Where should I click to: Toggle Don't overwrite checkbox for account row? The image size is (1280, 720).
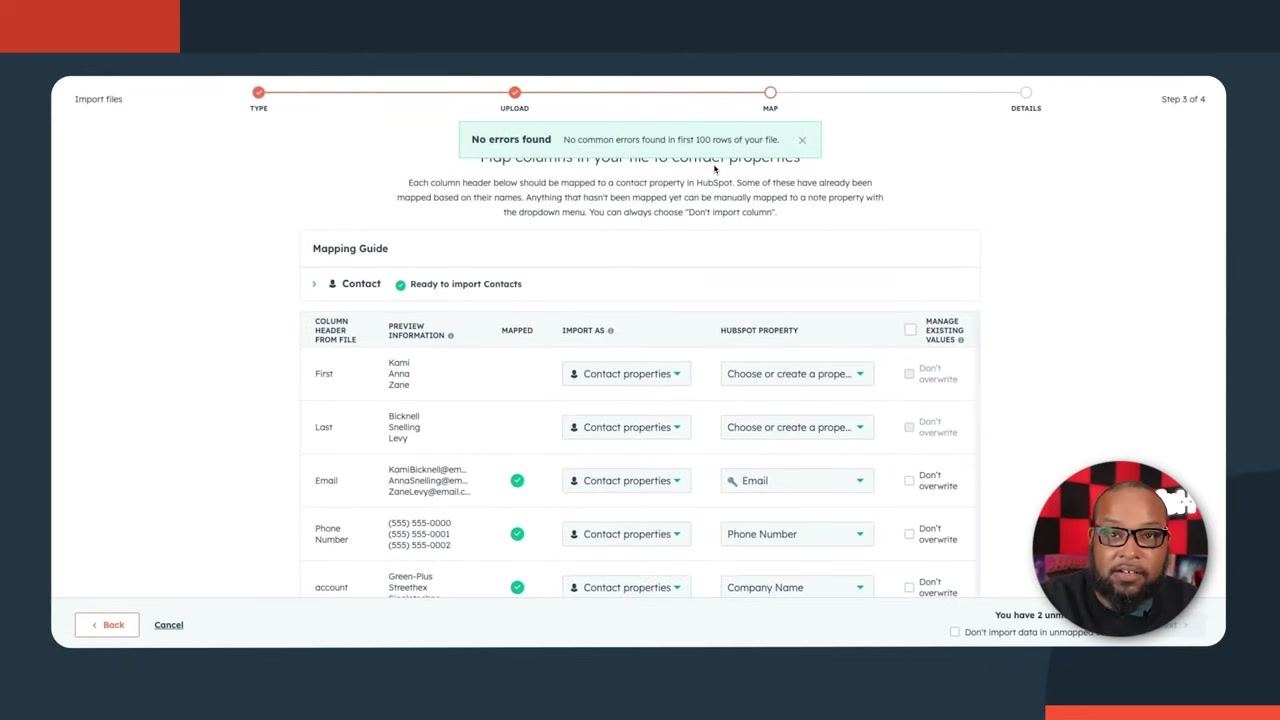tap(909, 588)
